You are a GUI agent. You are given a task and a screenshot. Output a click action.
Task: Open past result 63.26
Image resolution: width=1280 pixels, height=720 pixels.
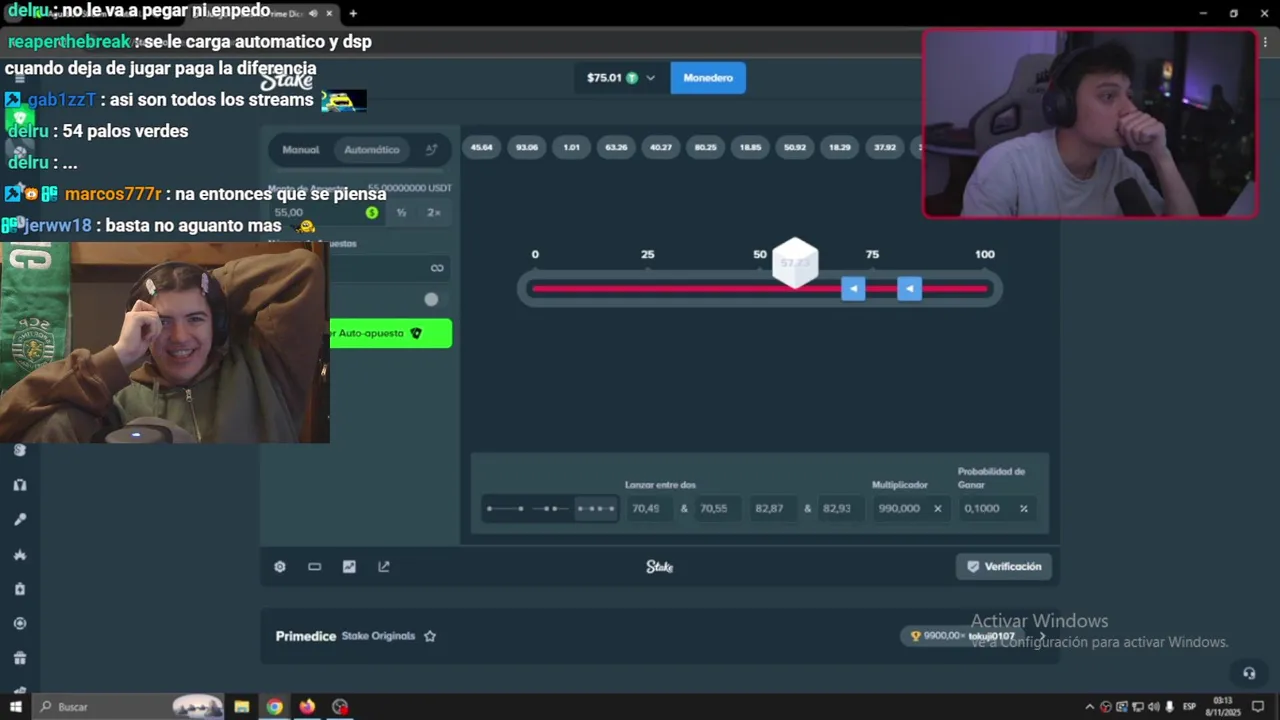click(x=616, y=147)
